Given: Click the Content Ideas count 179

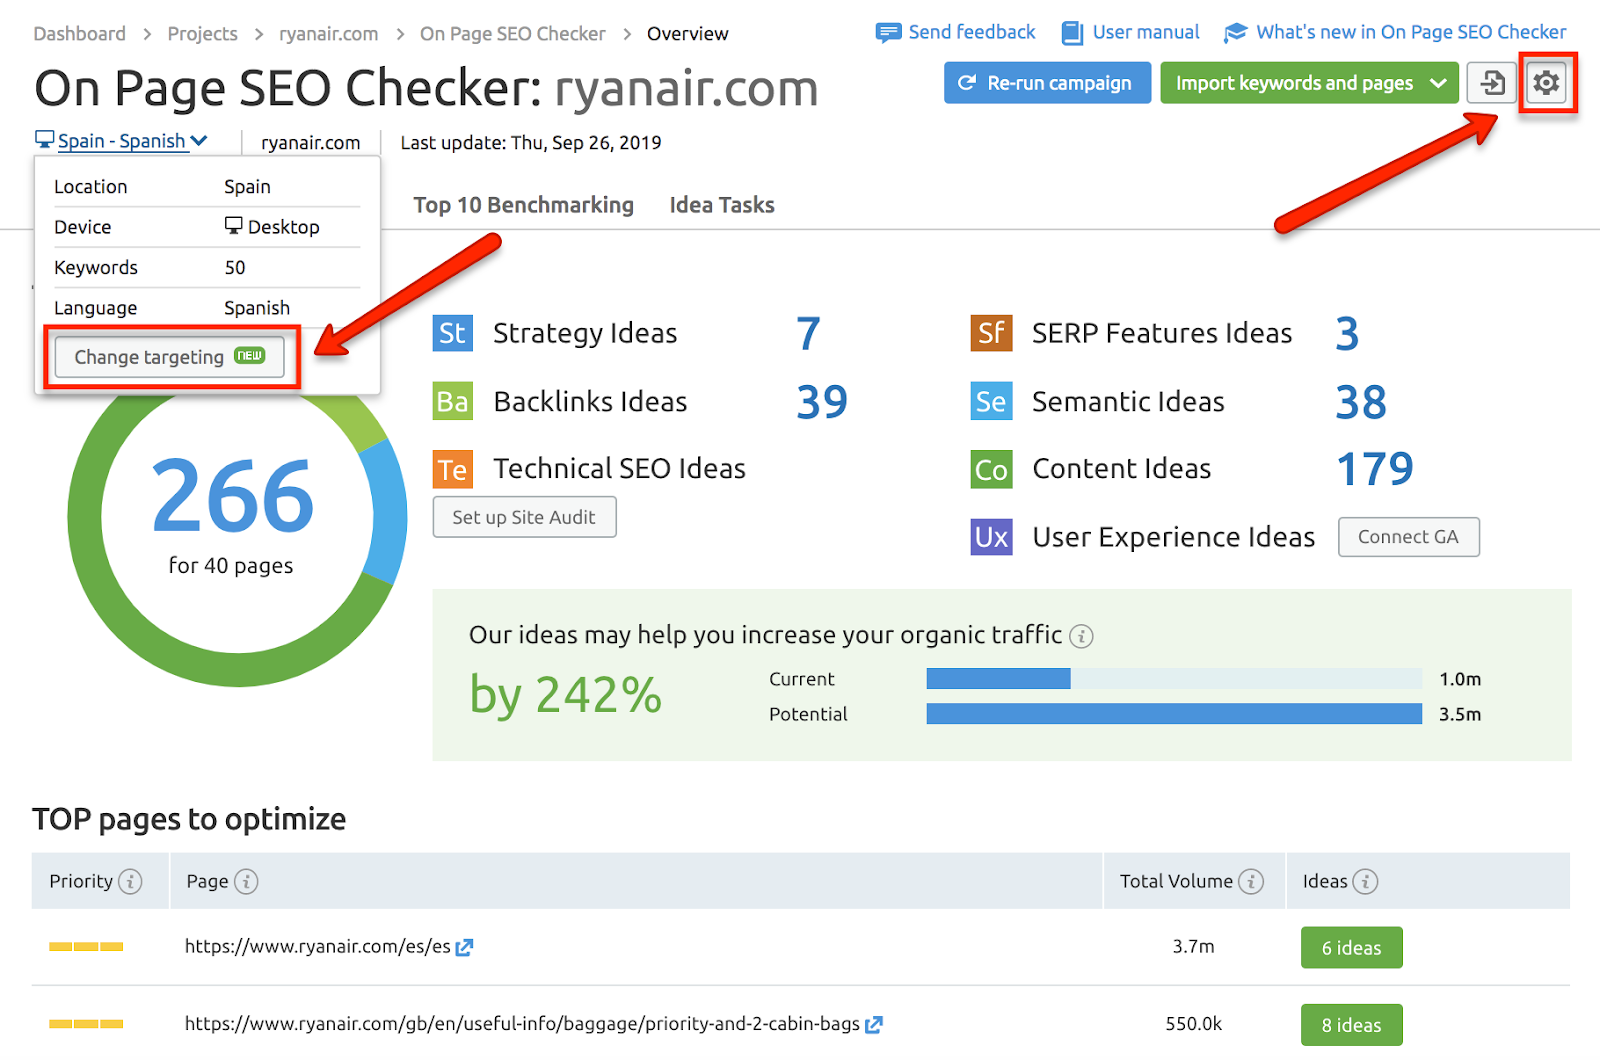Looking at the screenshot, I should coord(1375,469).
